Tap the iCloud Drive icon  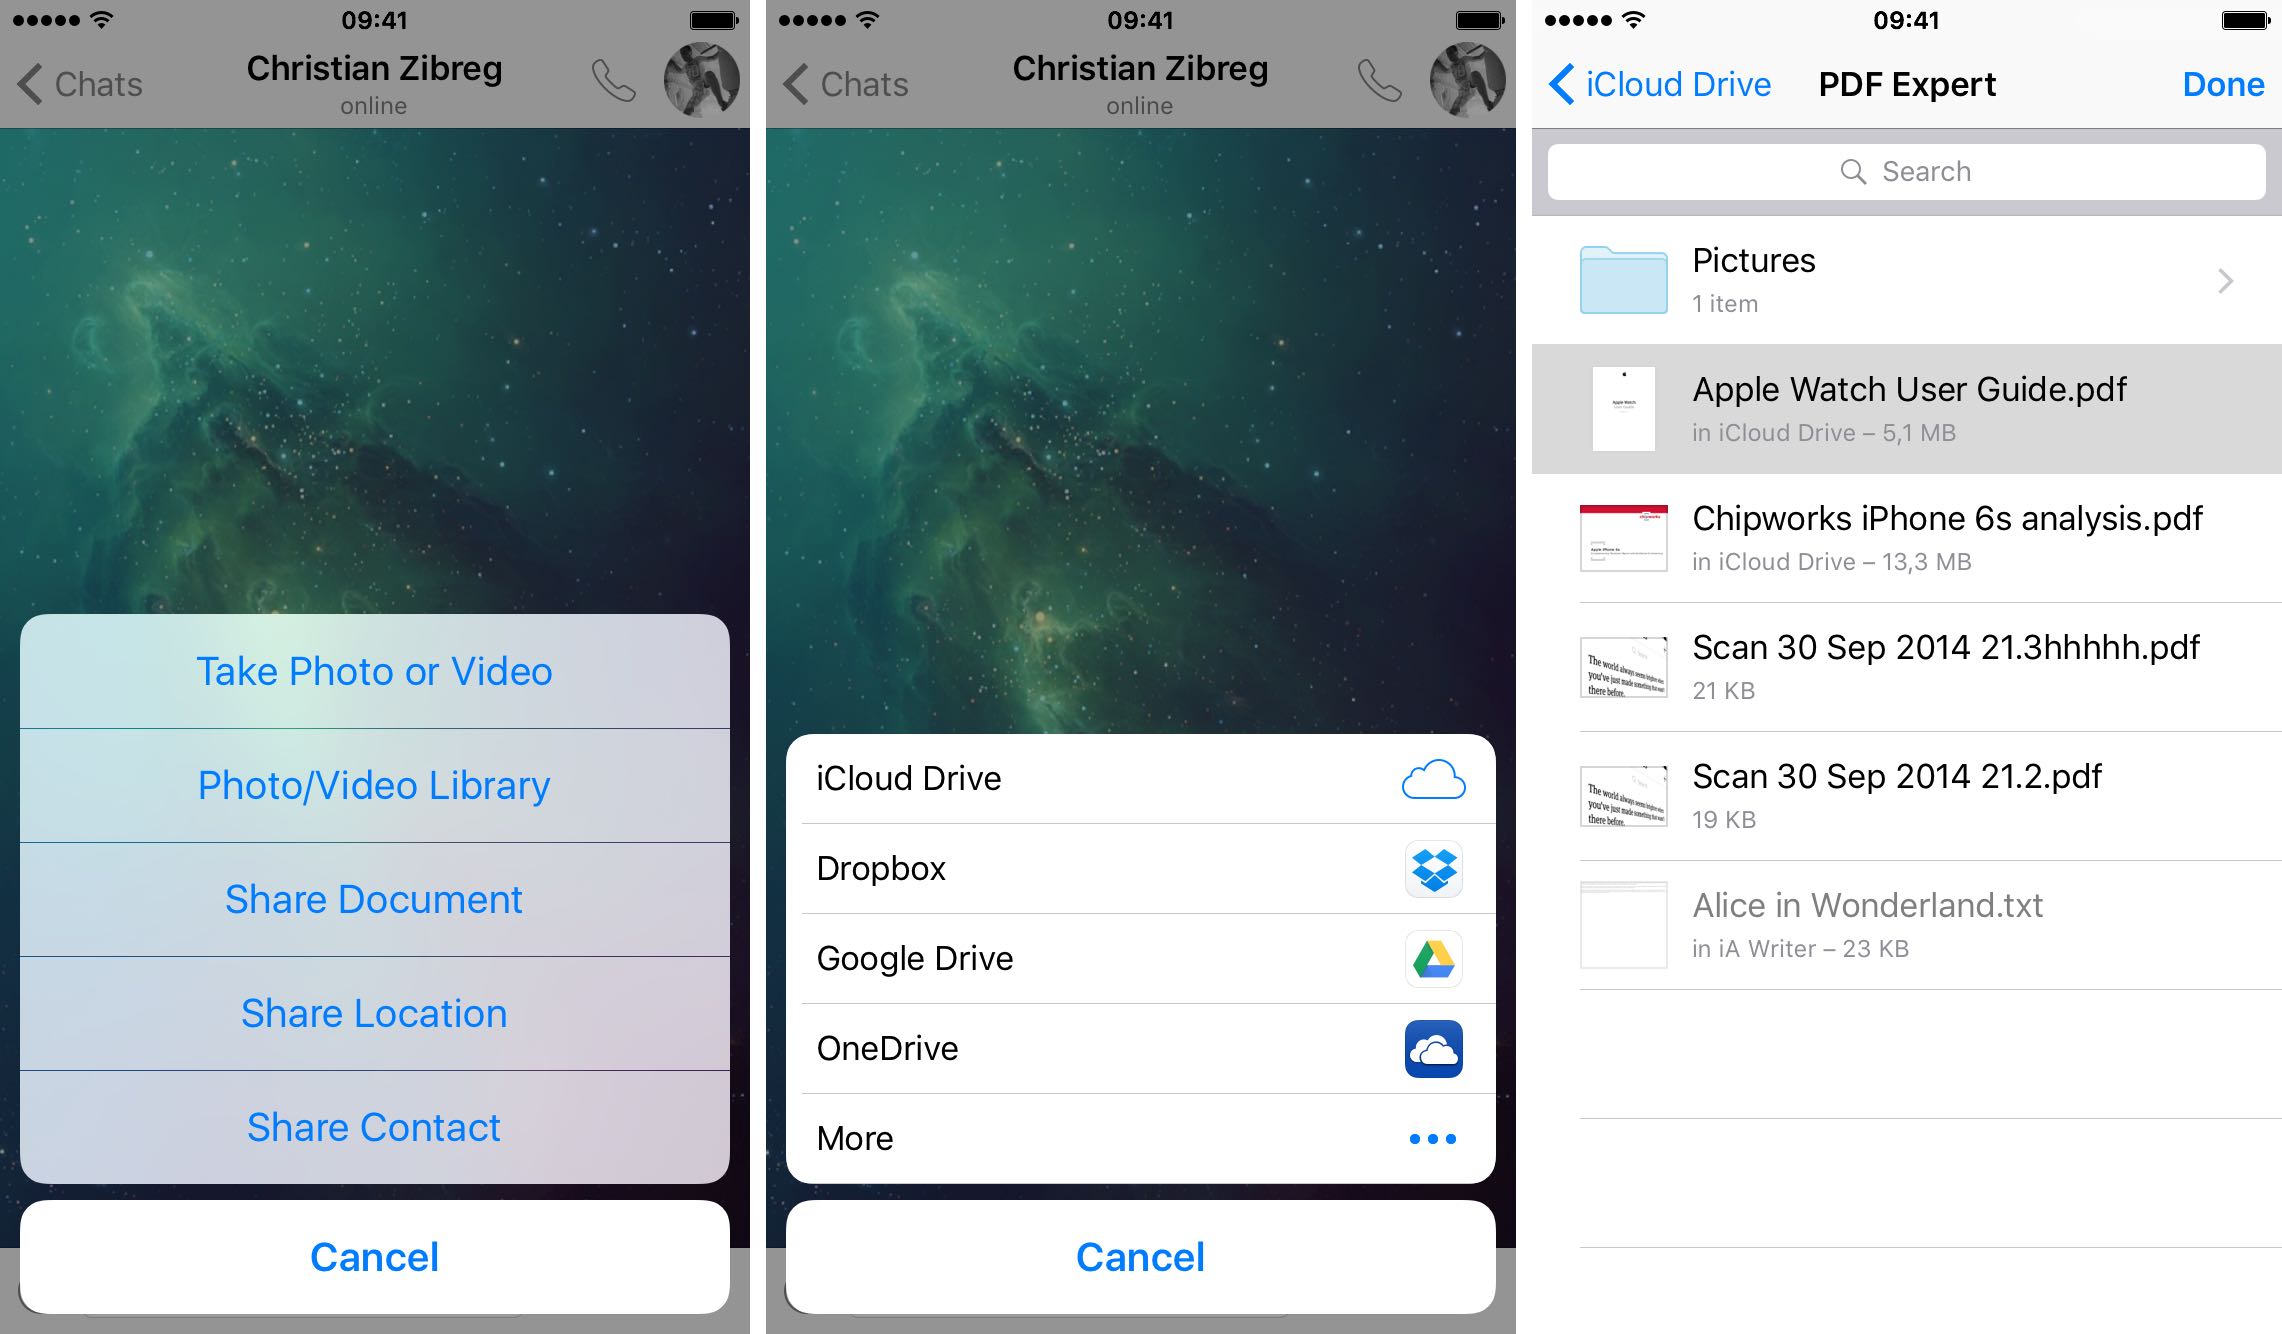click(1432, 777)
